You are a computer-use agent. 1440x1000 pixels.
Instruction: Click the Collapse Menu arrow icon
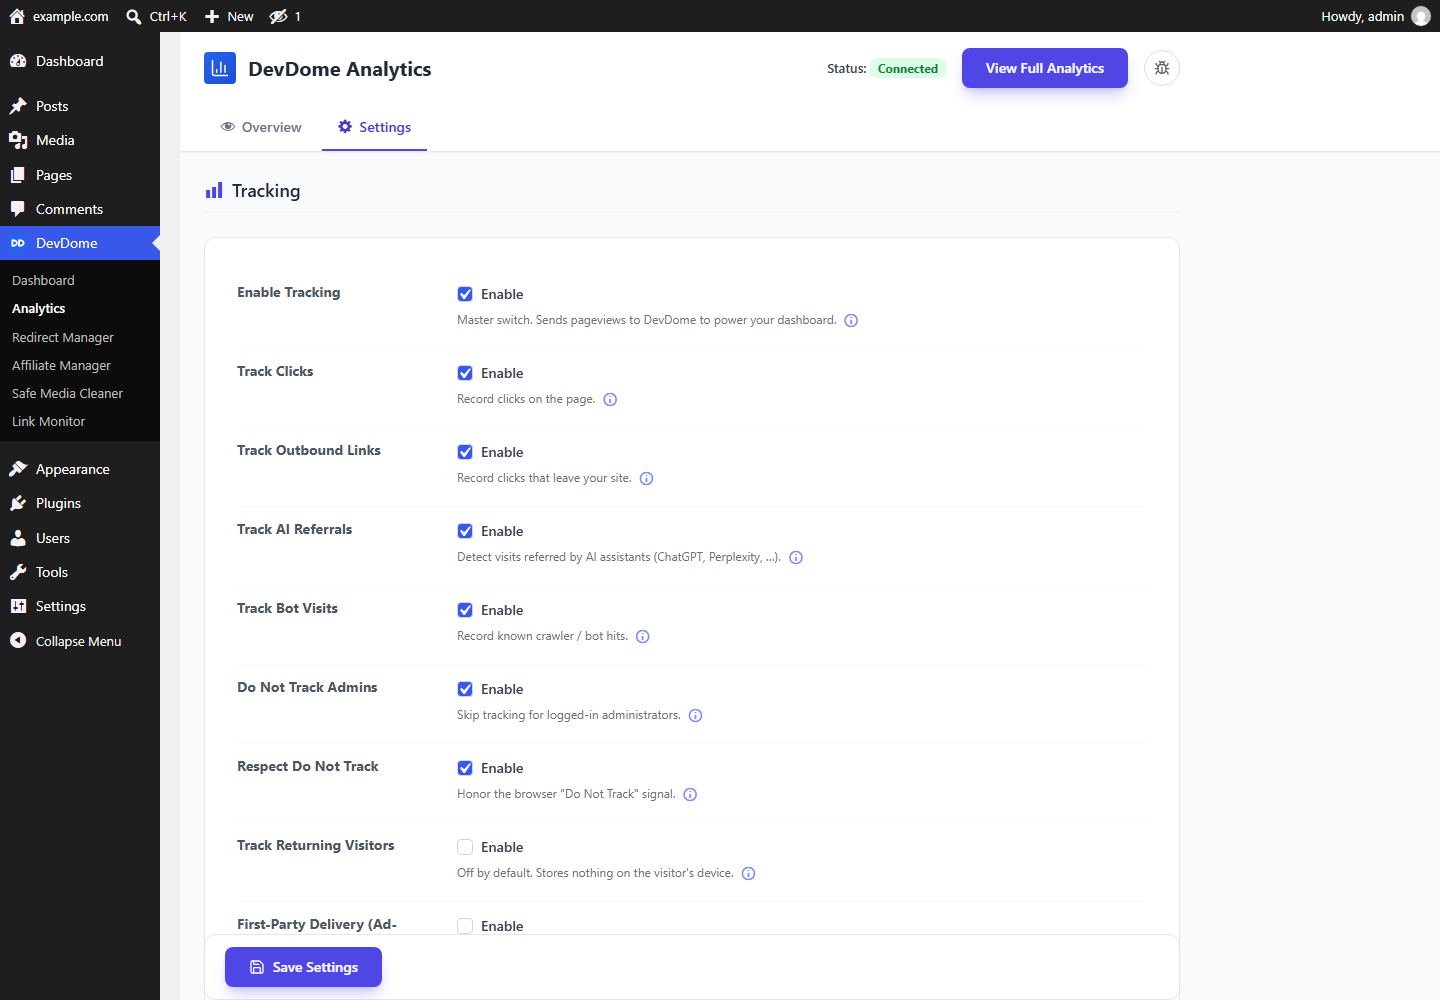(18, 641)
